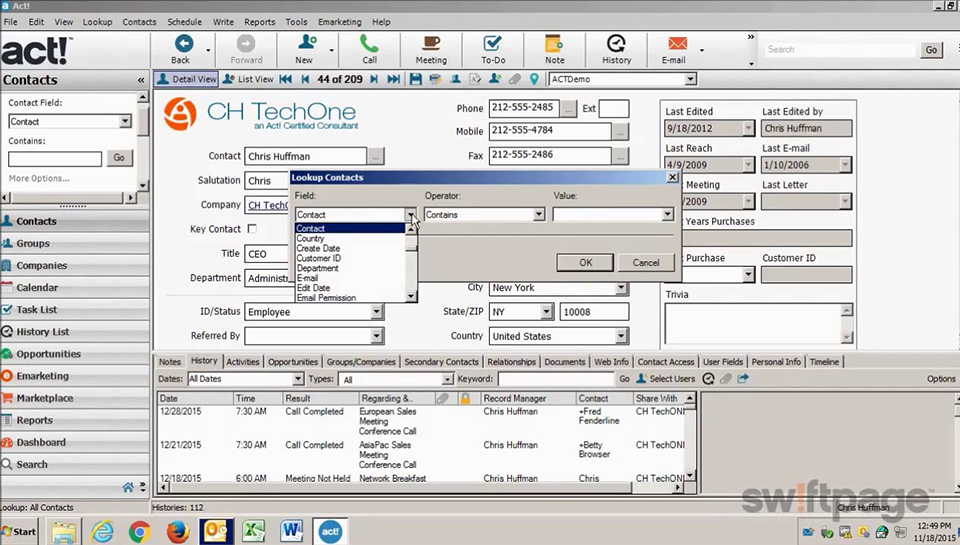Click More Options link in sidebar
Screen dimensions: 960x545
click(x=39, y=178)
